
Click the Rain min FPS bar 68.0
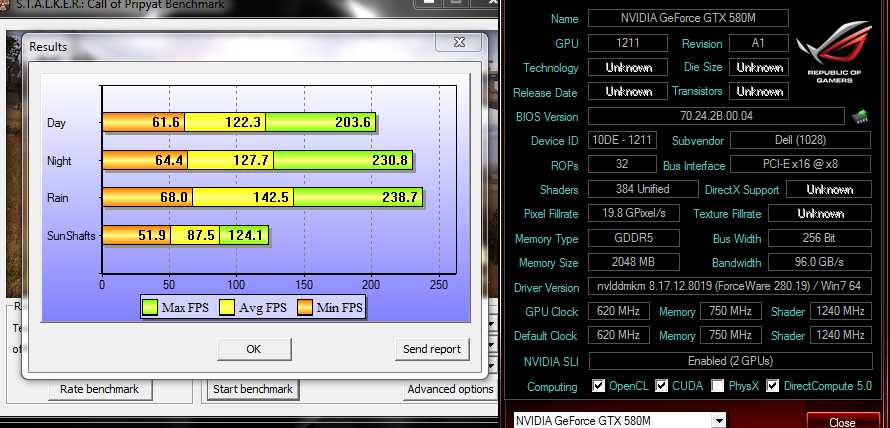(147, 198)
